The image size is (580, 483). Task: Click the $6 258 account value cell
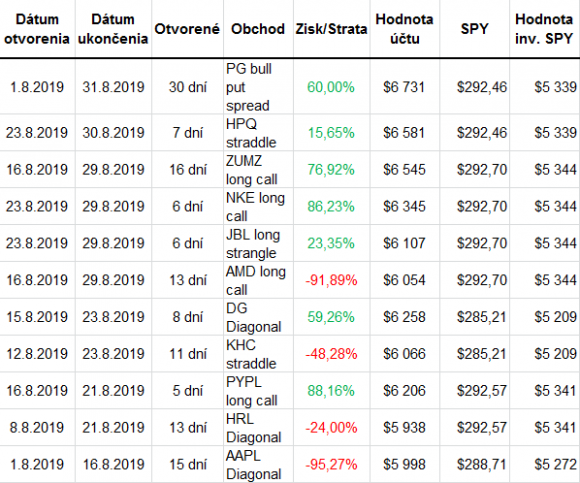[x=405, y=317]
